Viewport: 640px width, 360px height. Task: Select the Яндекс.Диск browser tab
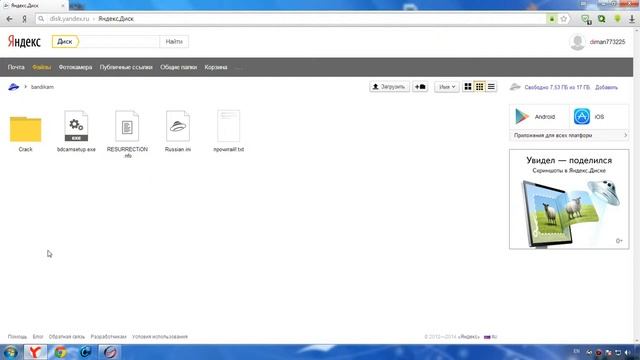coord(34,6)
